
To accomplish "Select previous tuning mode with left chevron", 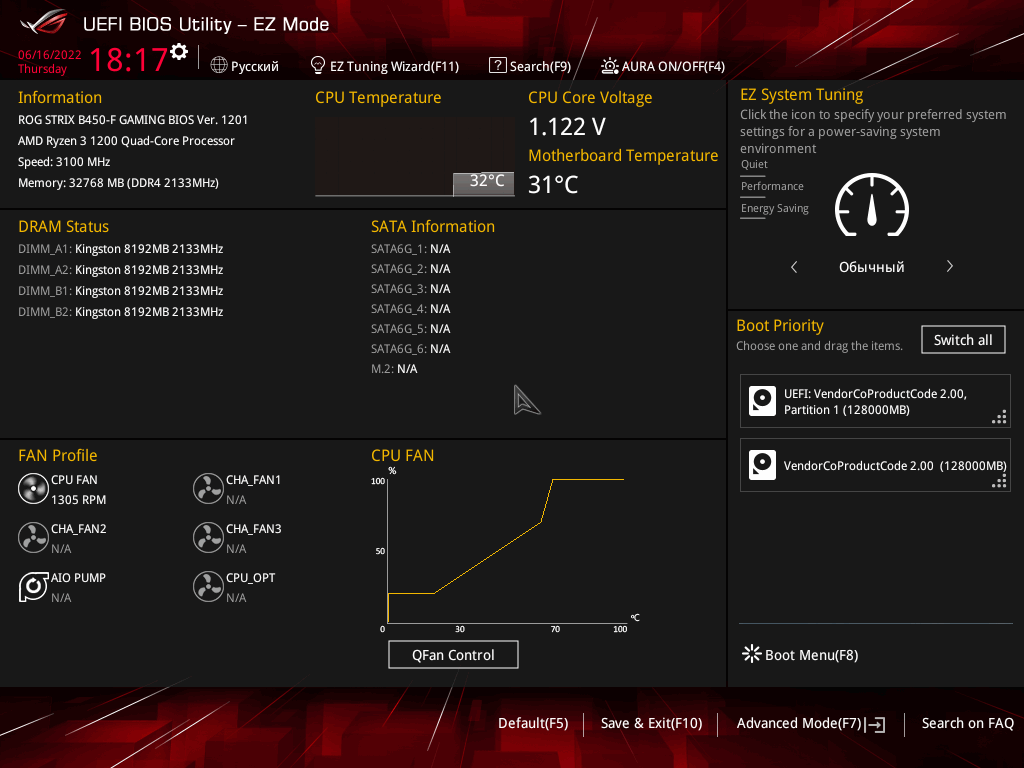I will (794, 266).
